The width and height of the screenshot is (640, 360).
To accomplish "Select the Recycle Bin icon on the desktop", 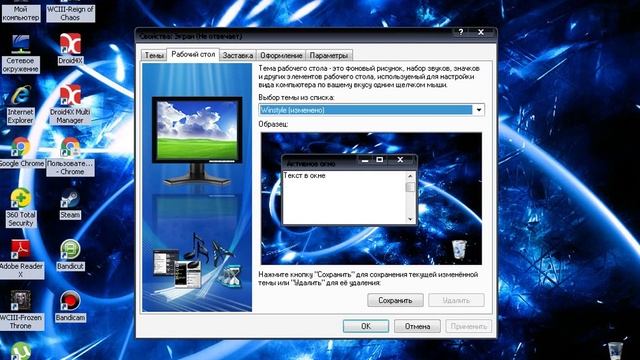I will [616, 351].
